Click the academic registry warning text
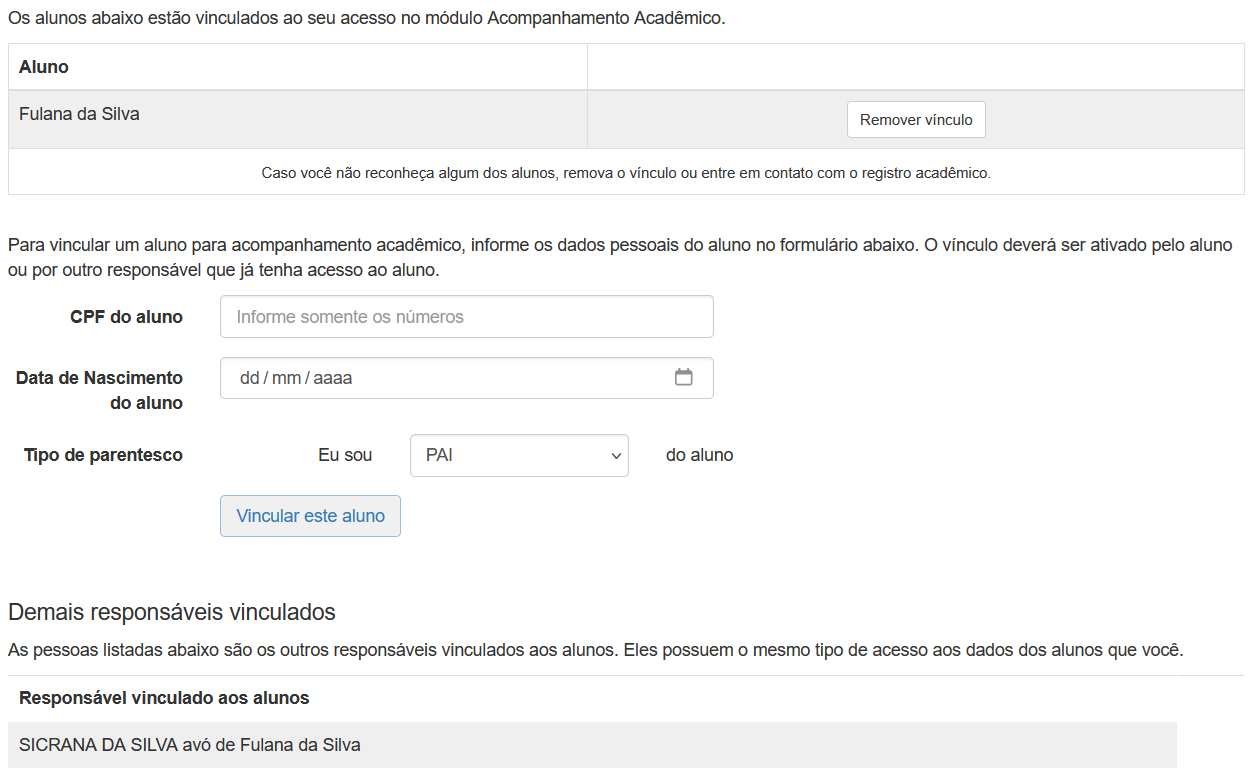The image size is (1253, 775). (x=626, y=172)
